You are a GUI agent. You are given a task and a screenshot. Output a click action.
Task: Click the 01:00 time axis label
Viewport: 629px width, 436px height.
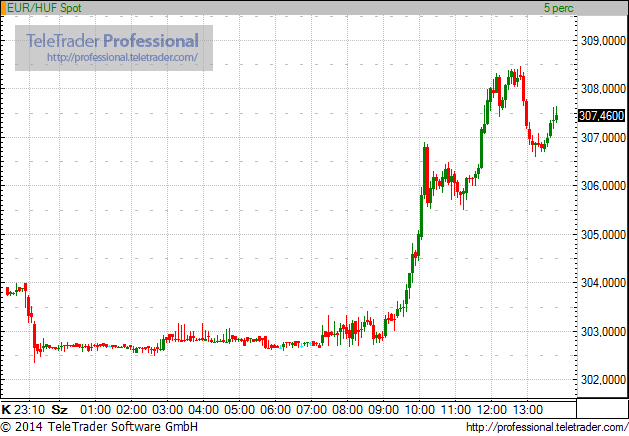coord(95,410)
